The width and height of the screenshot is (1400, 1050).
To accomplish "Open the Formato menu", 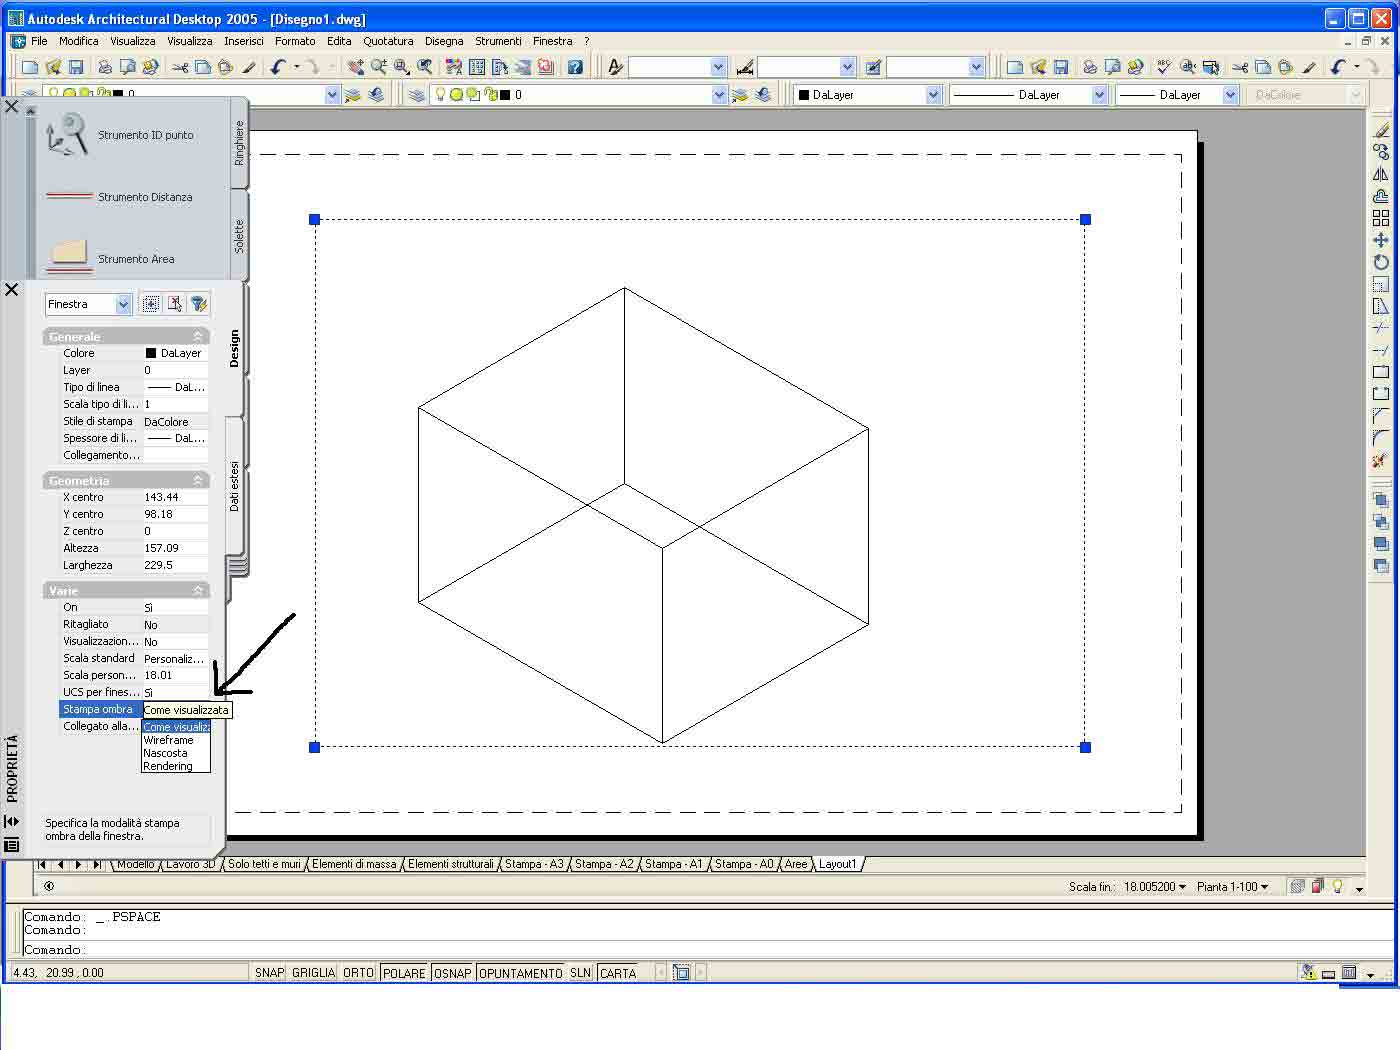I will point(295,41).
